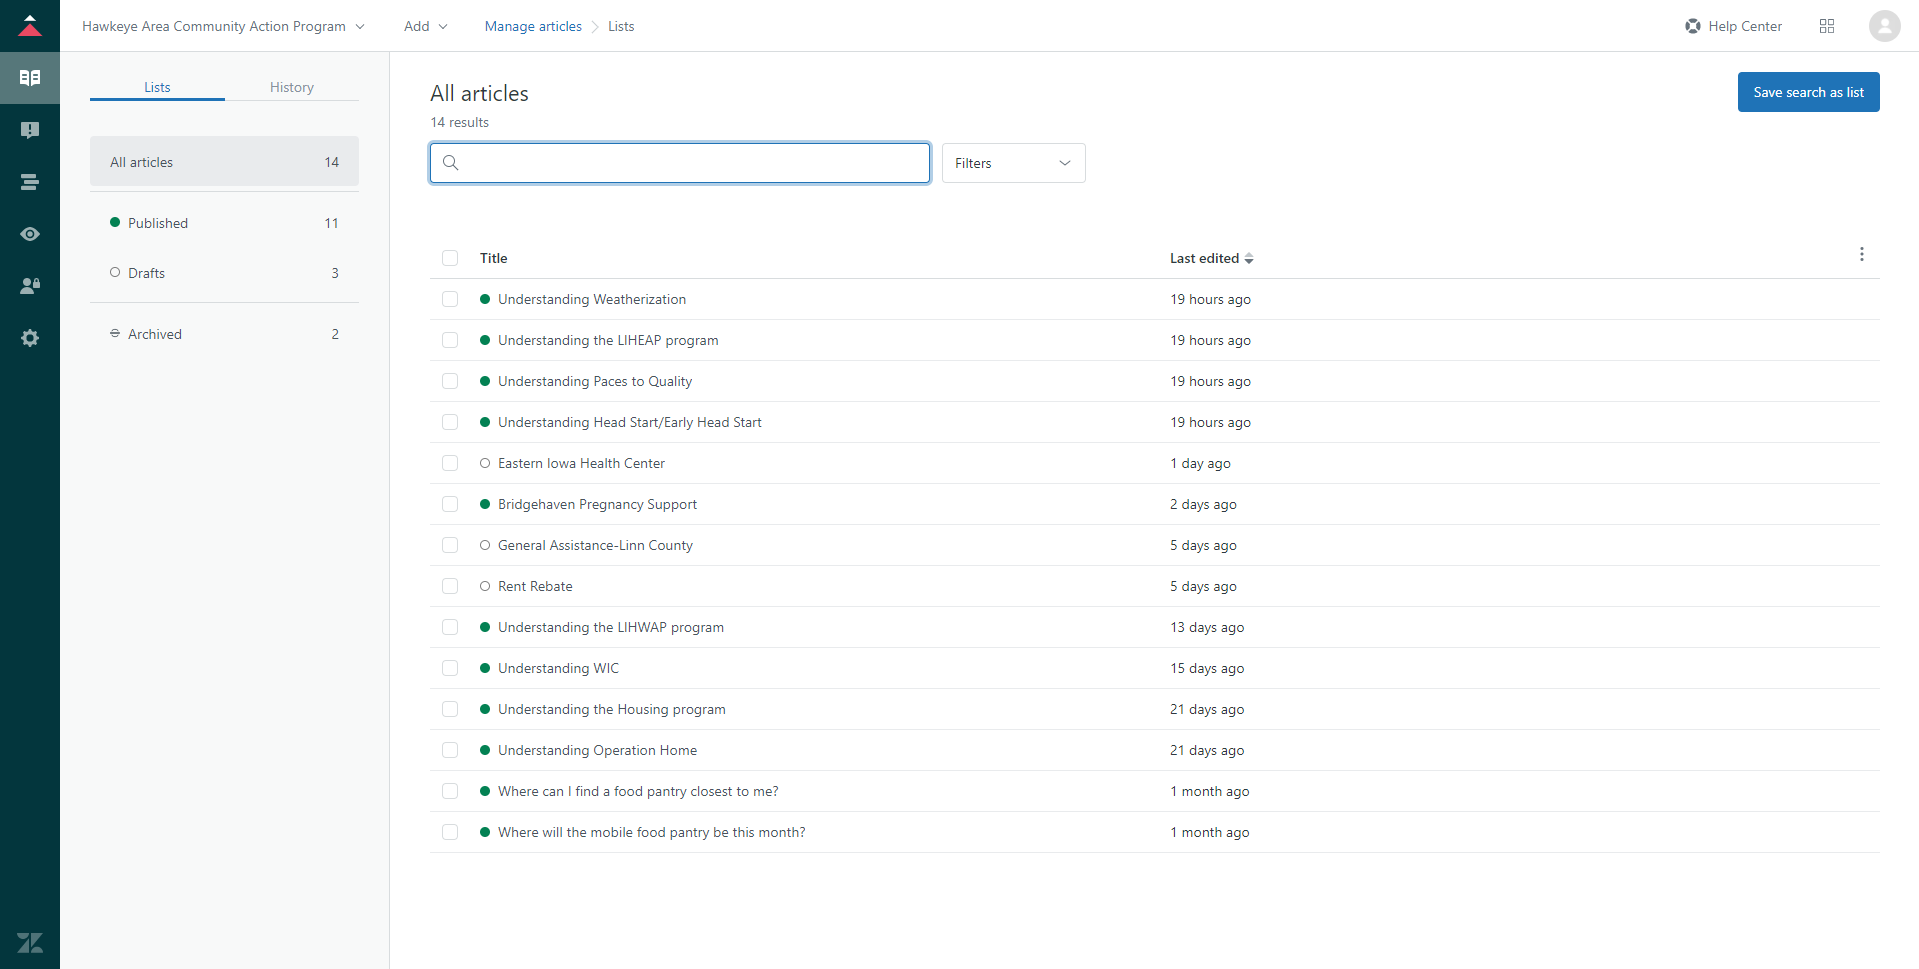Open the Understanding WIC article
The width and height of the screenshot is (1919, 969).
tap(558, 668)
